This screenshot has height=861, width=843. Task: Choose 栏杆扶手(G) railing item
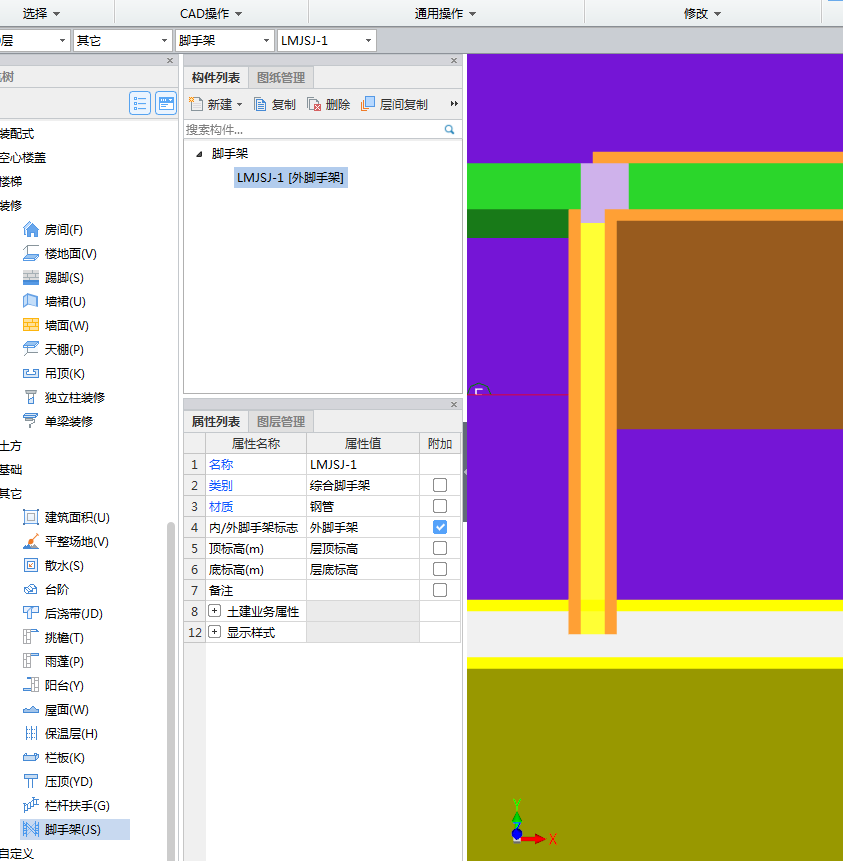(76, 806)
